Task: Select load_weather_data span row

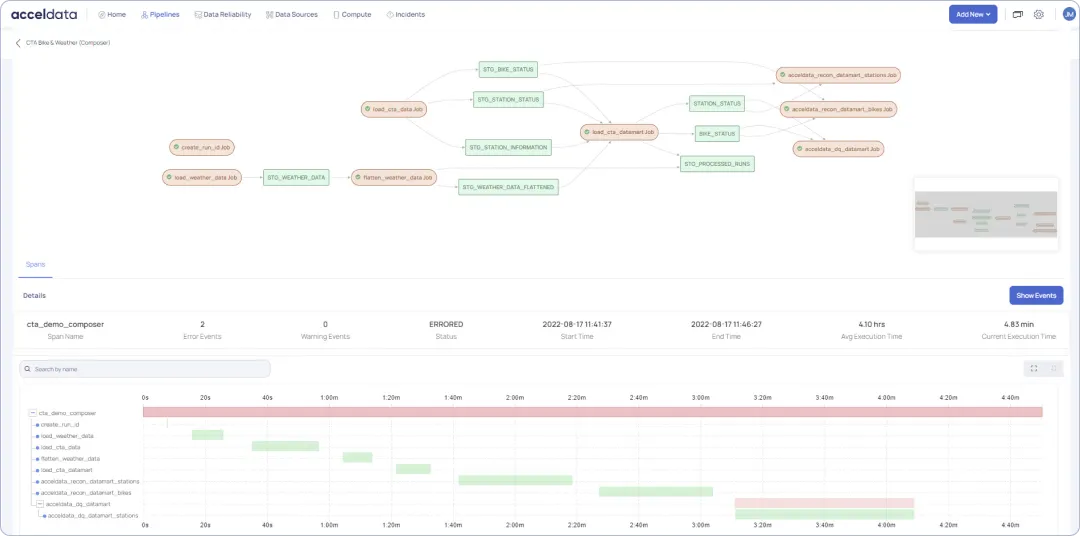Action: coord(67,436)
